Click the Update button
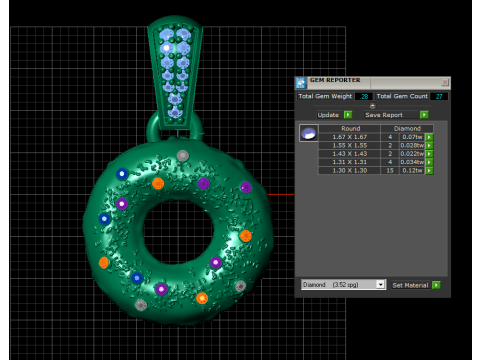 328,115
